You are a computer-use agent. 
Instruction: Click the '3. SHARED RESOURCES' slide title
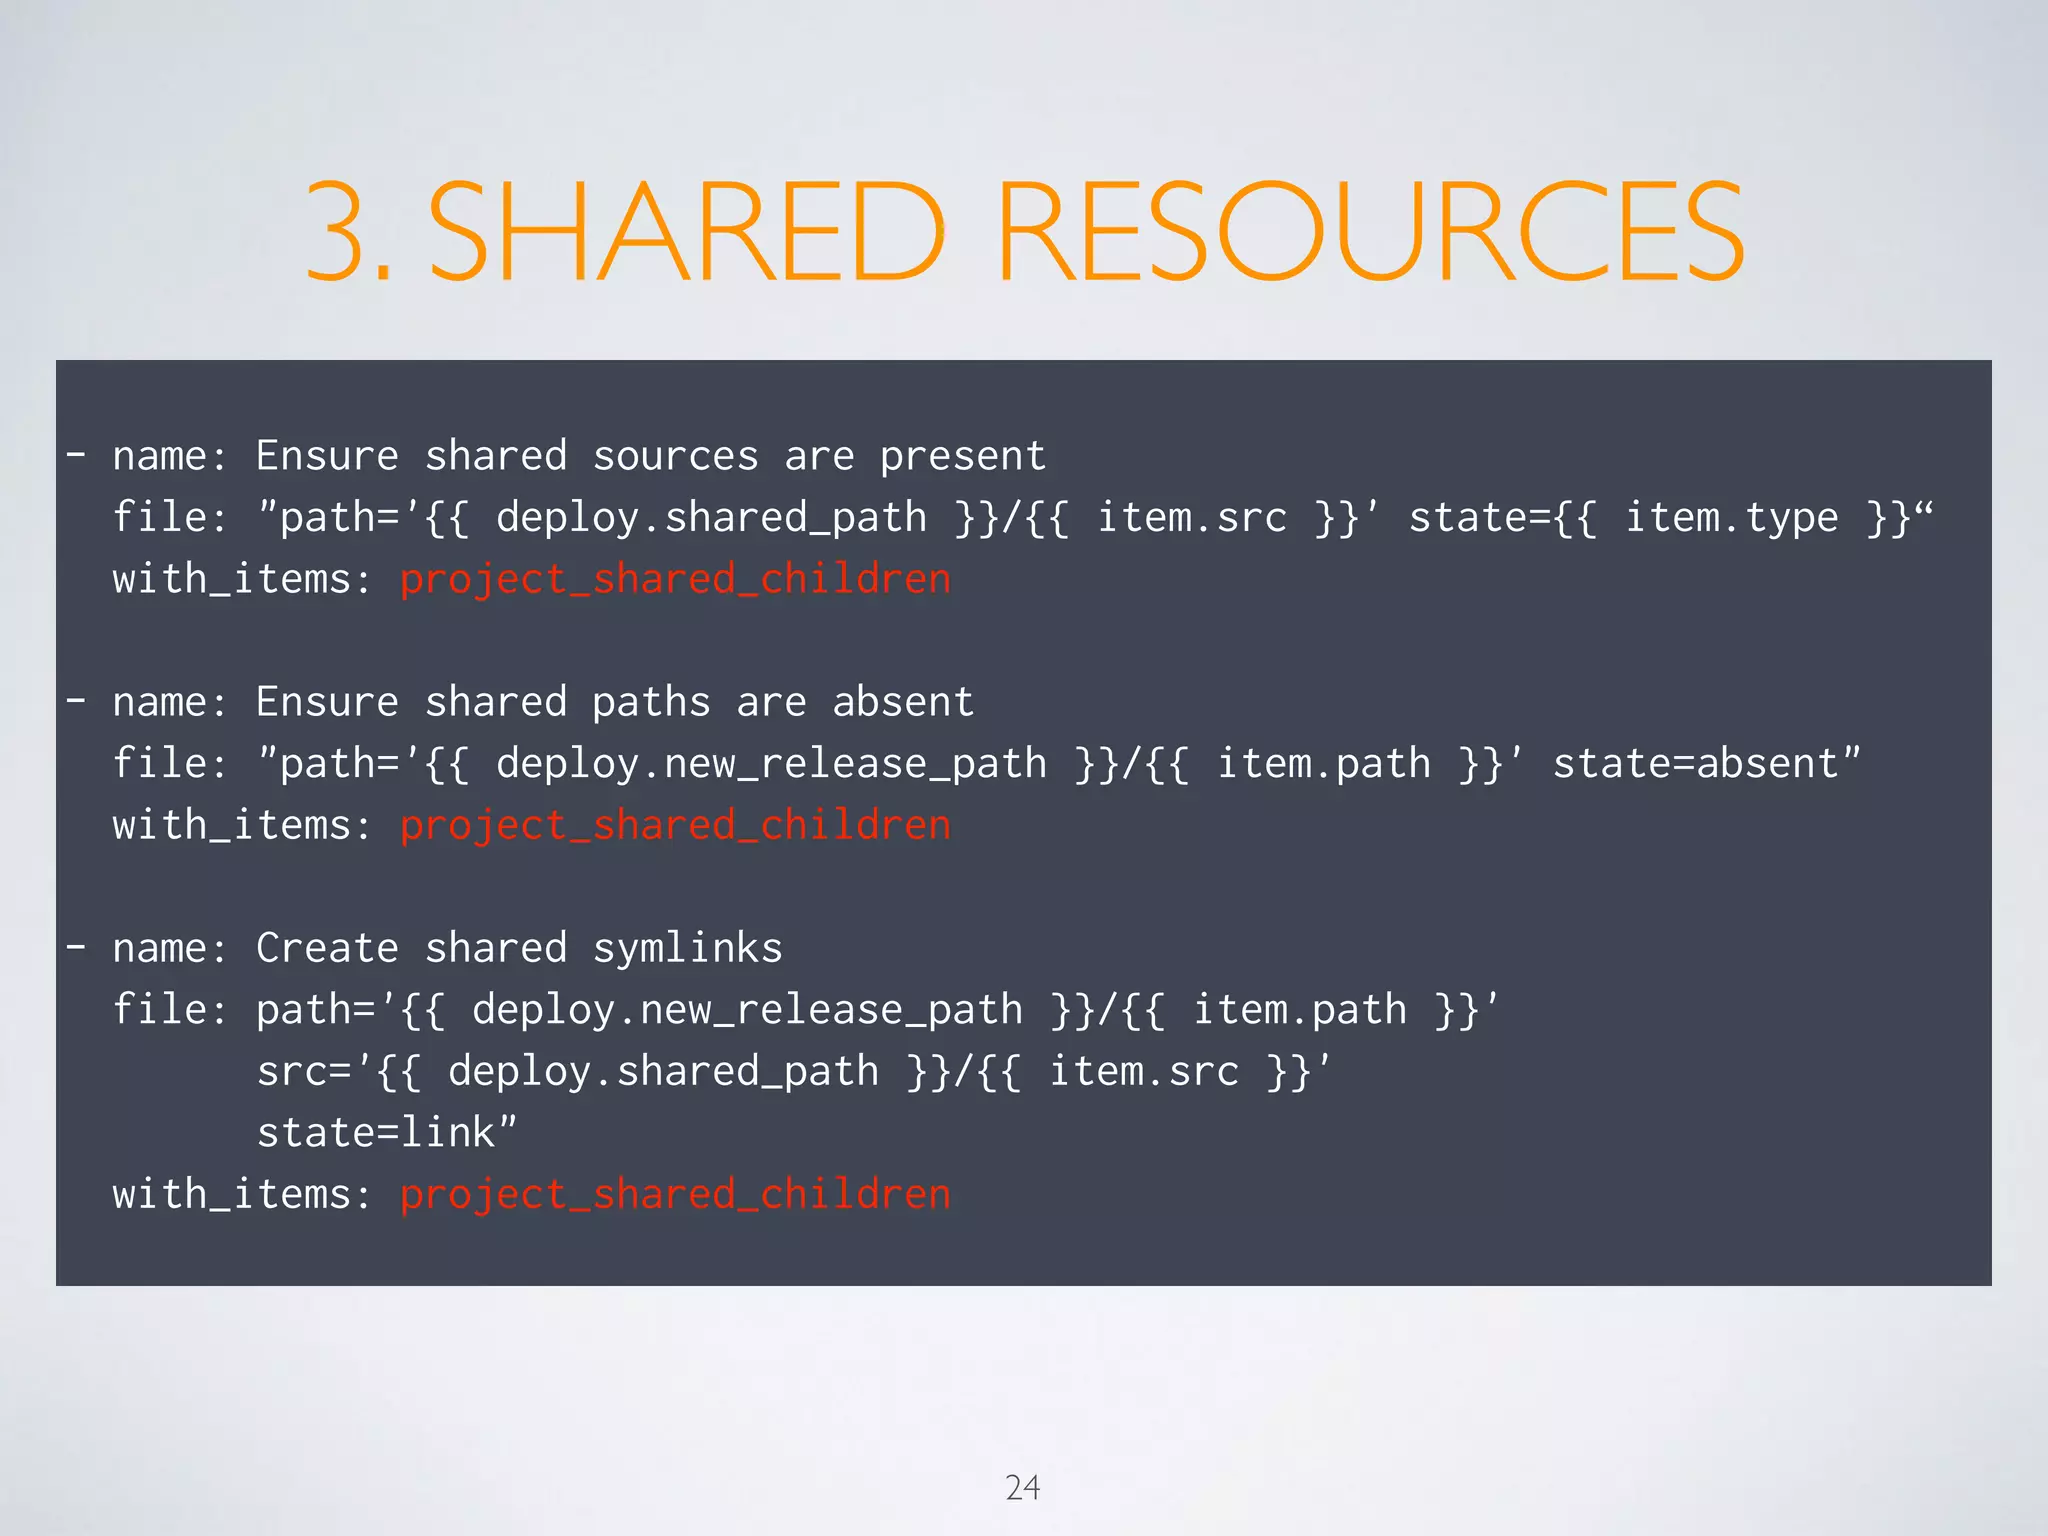coord(1025,231)
